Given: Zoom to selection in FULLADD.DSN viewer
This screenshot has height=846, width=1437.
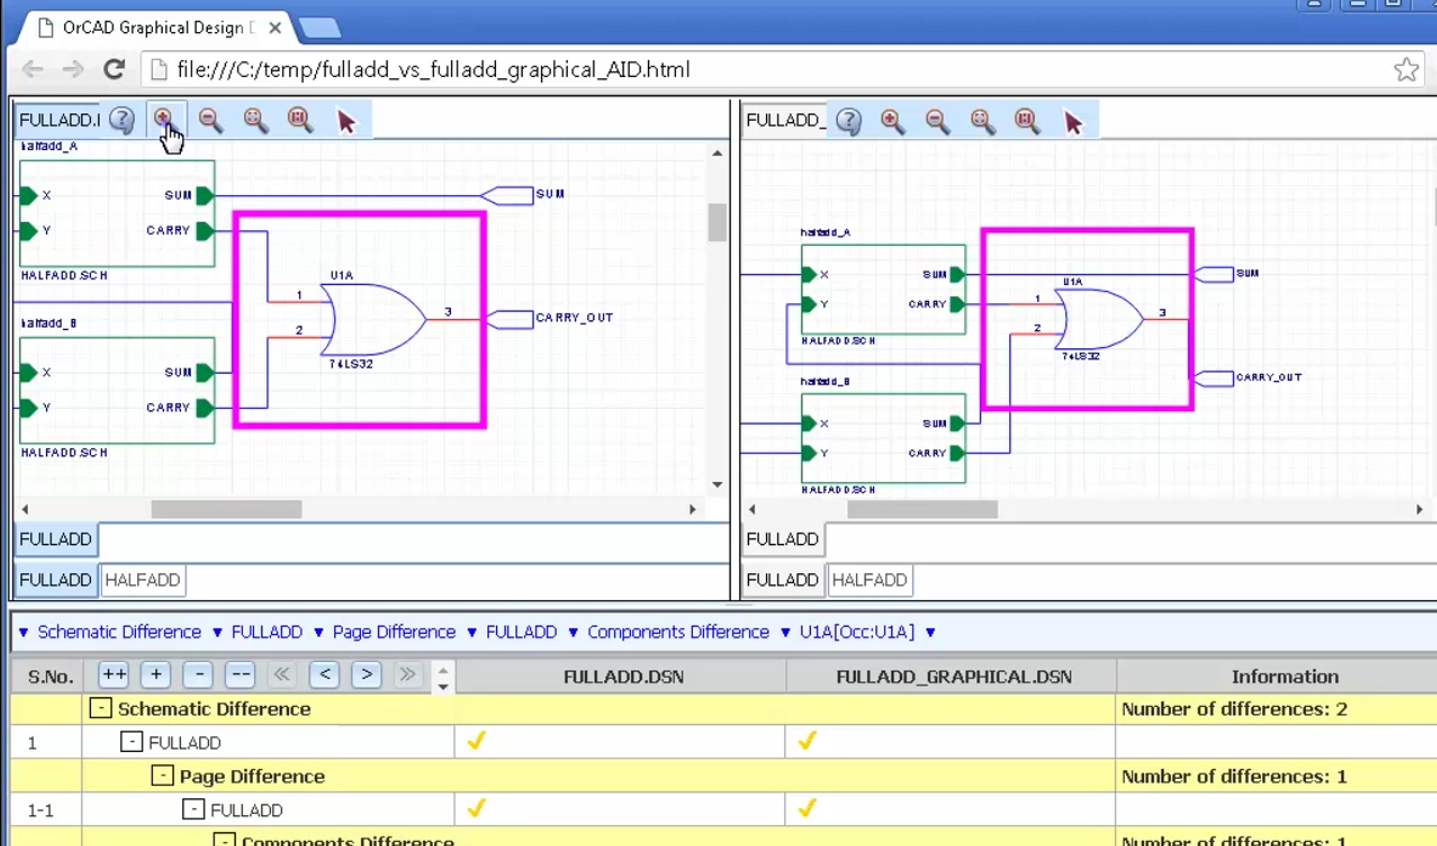Looking at the screenshot, I should (x=300, y=120).
